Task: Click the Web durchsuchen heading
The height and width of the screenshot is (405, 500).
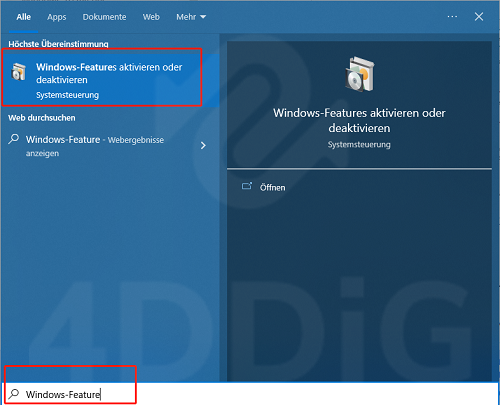Action: click(42, 118)
